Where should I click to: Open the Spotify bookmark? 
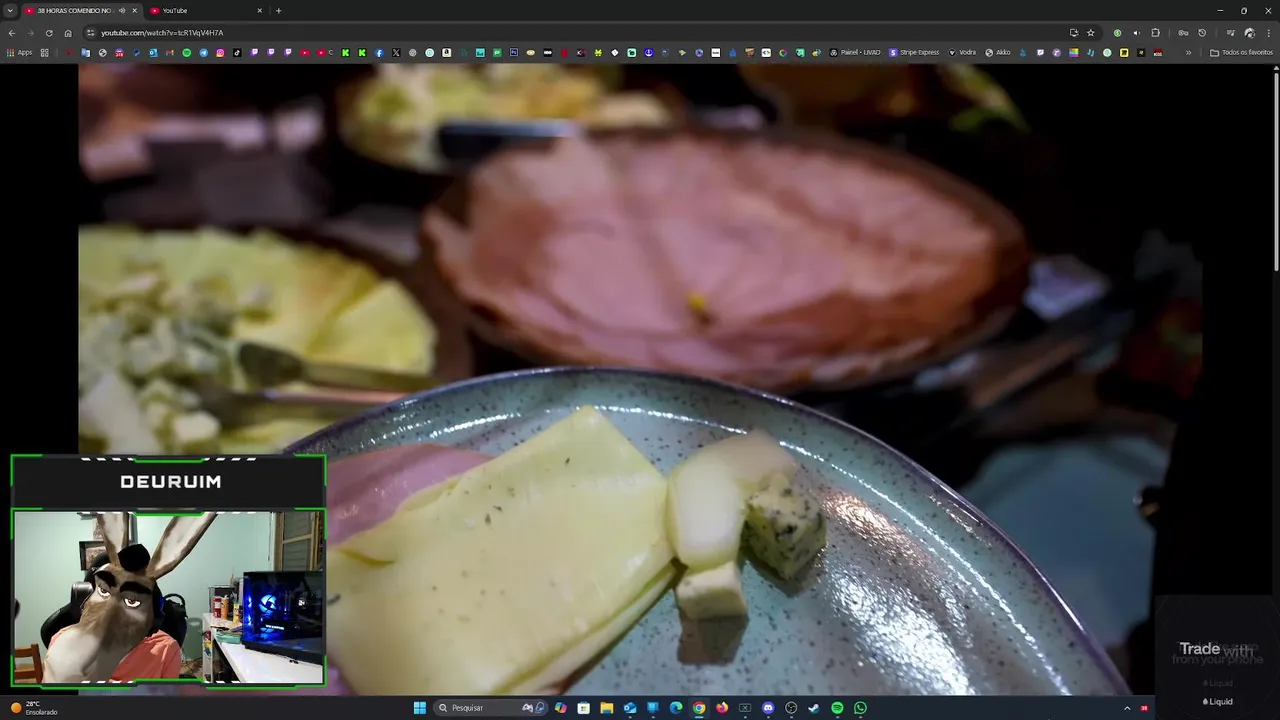[186, 52]
